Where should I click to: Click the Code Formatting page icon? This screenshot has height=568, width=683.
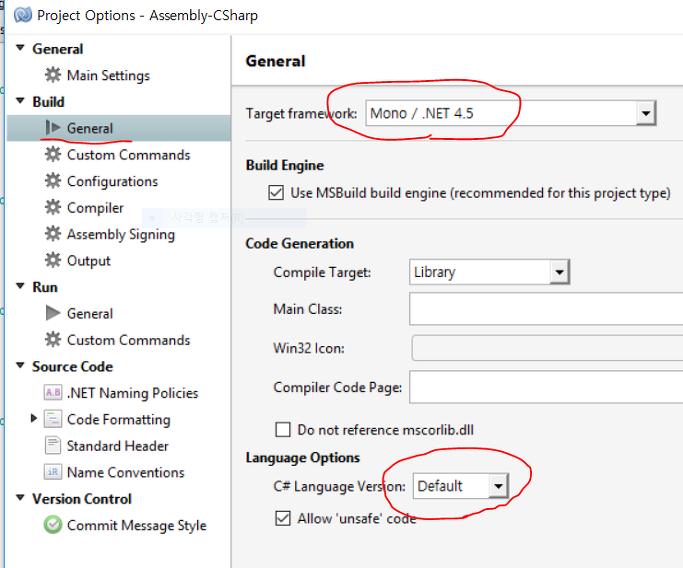click(53, 419)
